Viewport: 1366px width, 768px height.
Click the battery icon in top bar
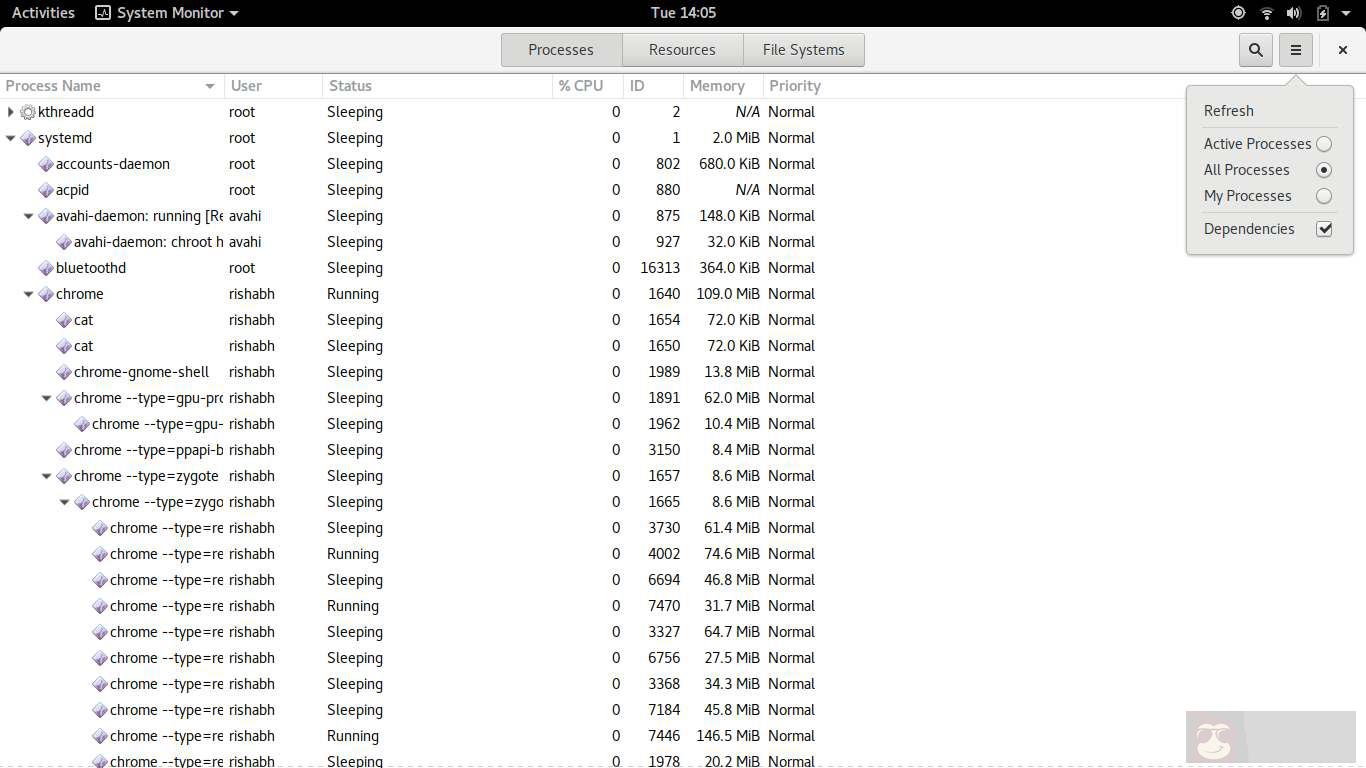tap(1322, 13)
